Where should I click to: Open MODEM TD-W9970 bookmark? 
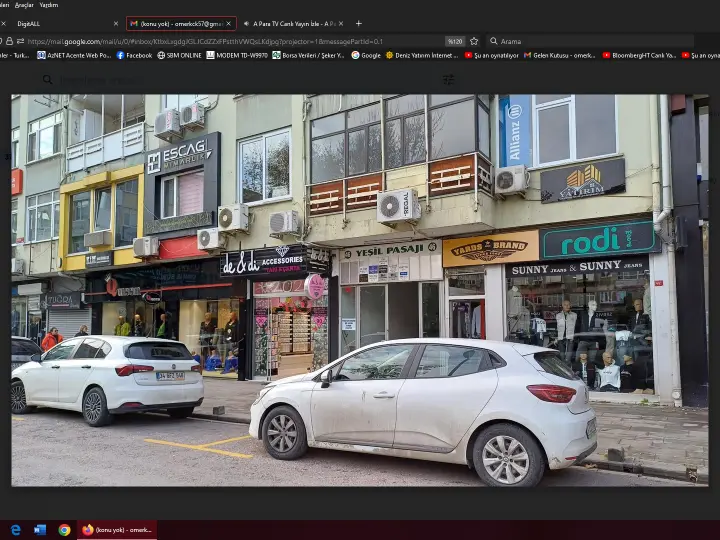237,55
